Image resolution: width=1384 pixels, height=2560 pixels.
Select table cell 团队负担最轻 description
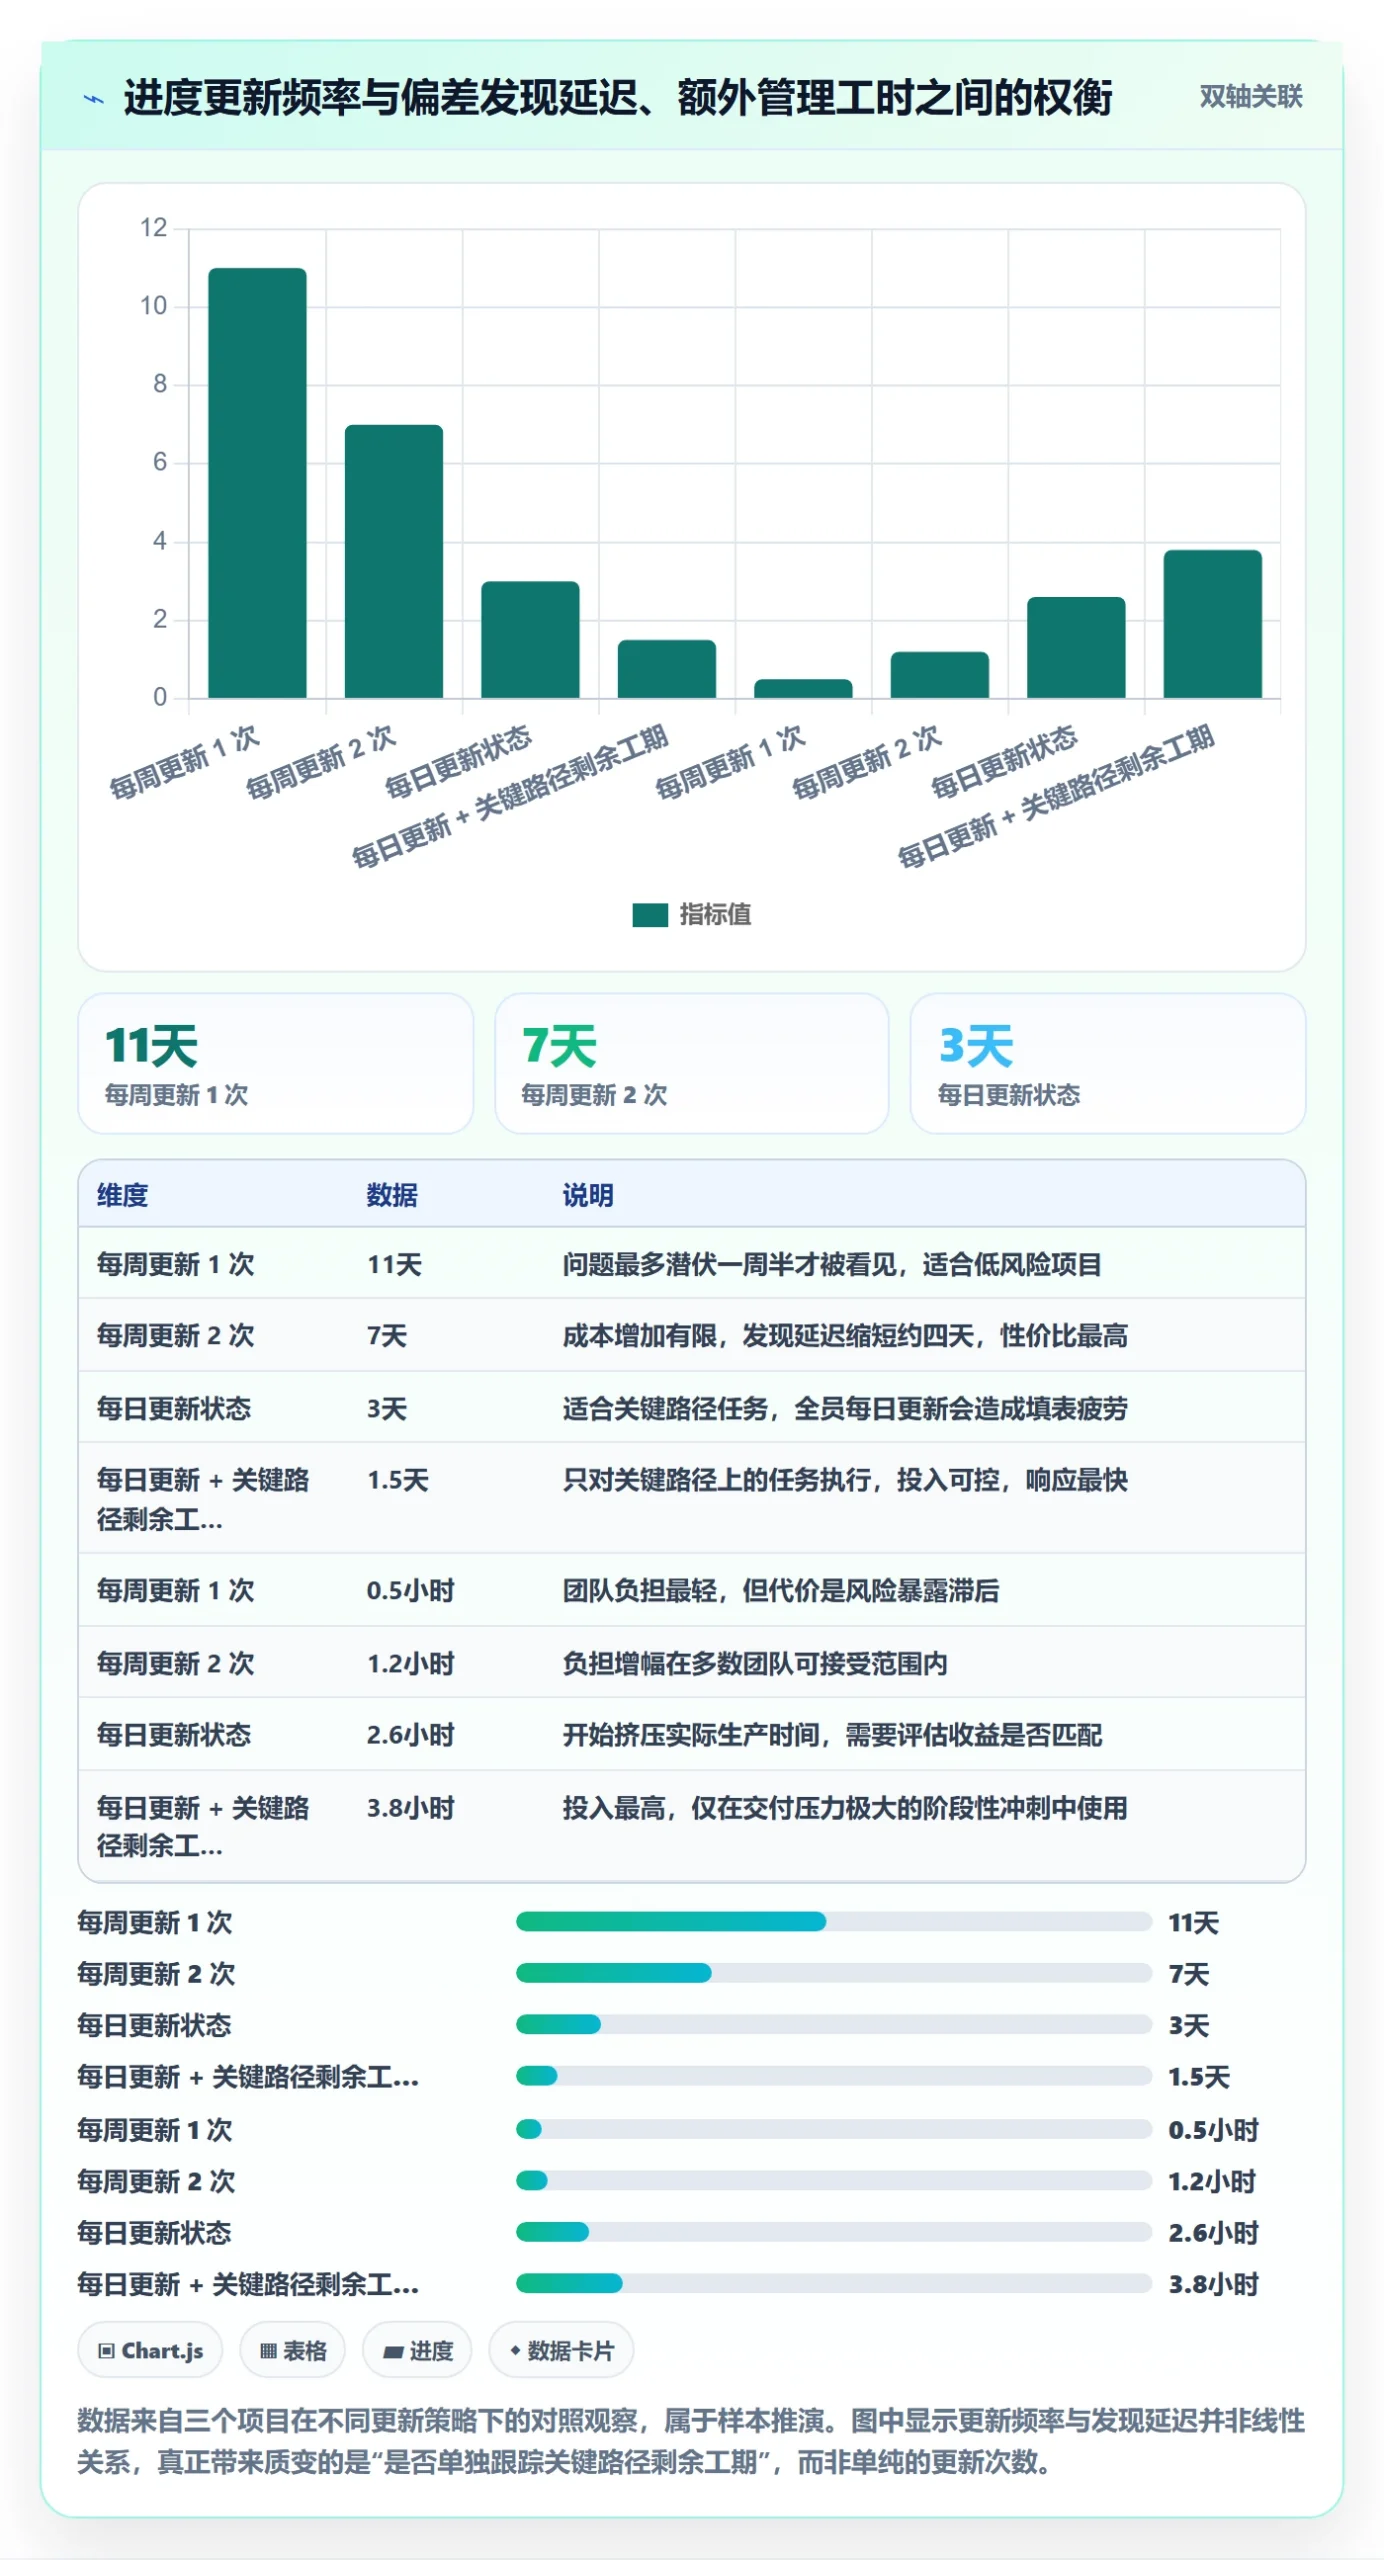click(781, 1590)
